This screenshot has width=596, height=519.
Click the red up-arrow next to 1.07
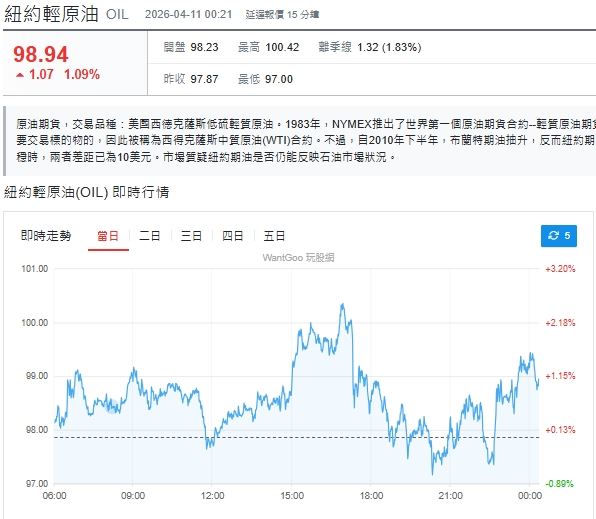(x=20, y=75)
